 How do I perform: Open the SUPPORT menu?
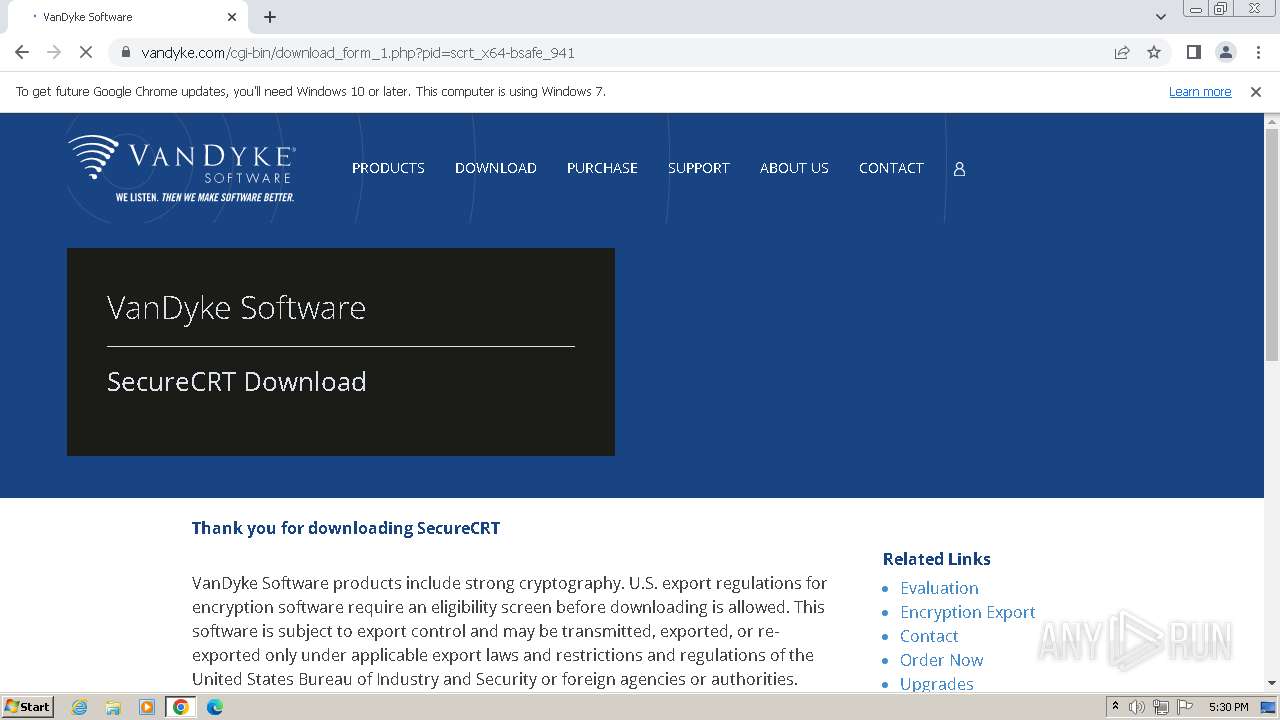[x=699, y=168]
